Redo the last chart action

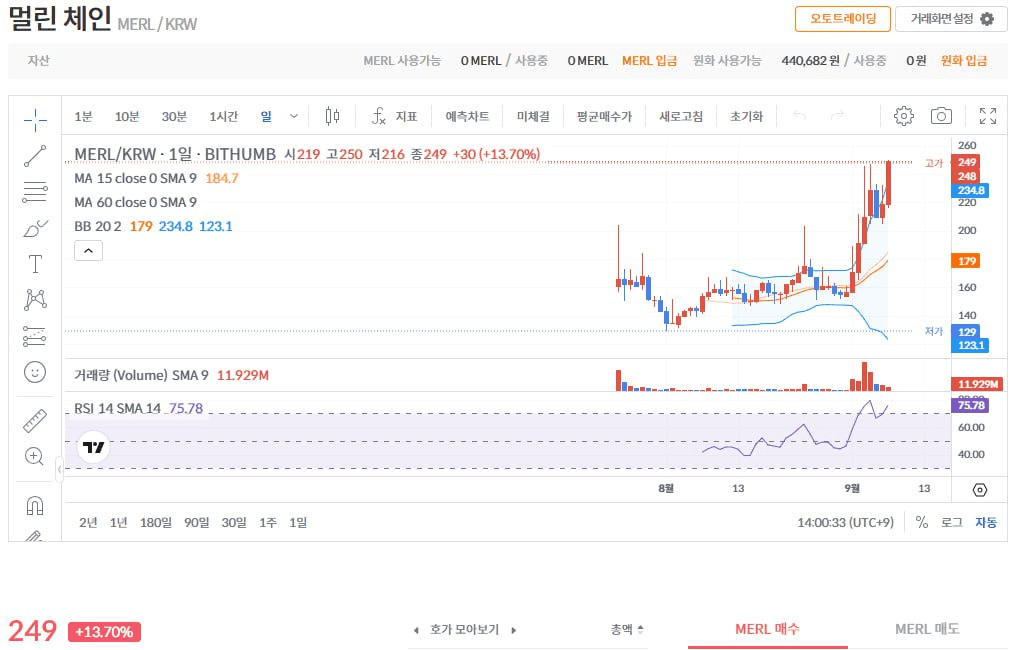[837, 115]
